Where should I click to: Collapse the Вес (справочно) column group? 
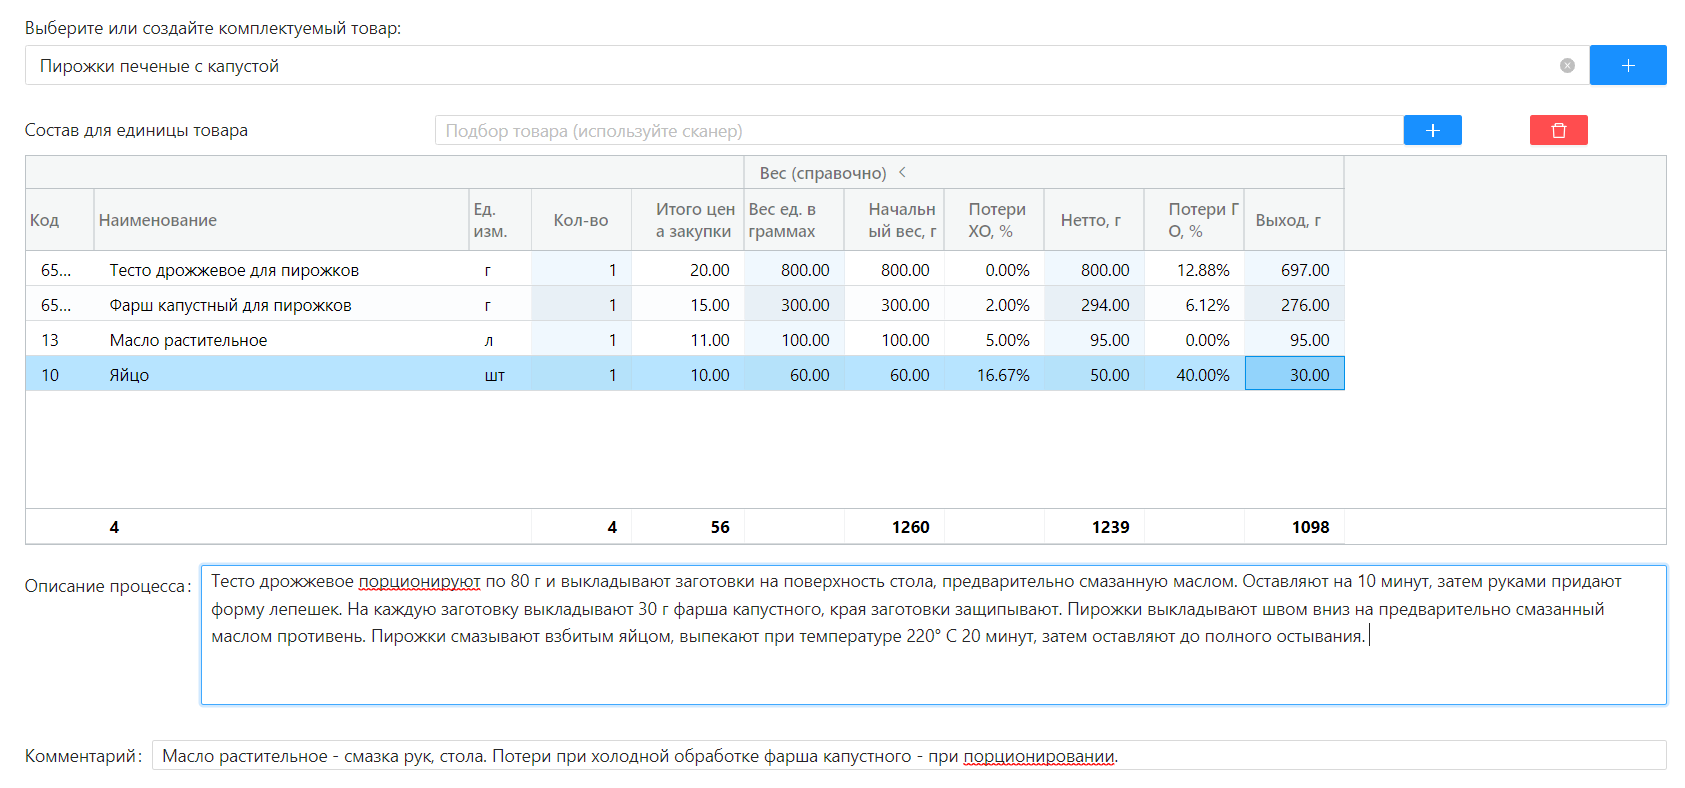(902, 172)
